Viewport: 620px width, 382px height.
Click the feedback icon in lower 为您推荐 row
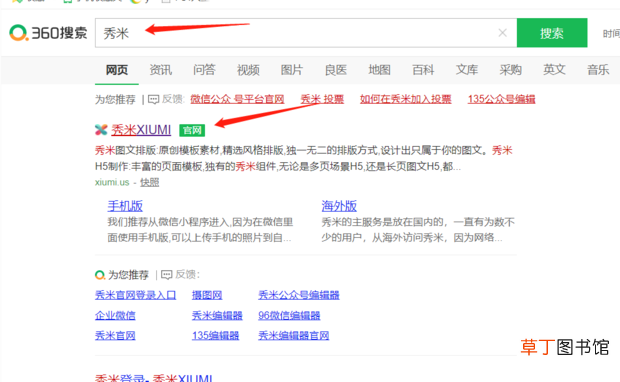(x=166, y=274)
